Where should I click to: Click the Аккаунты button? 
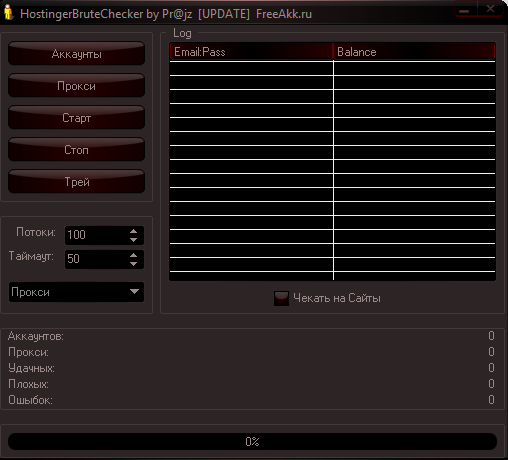click(x=76, y=53)
